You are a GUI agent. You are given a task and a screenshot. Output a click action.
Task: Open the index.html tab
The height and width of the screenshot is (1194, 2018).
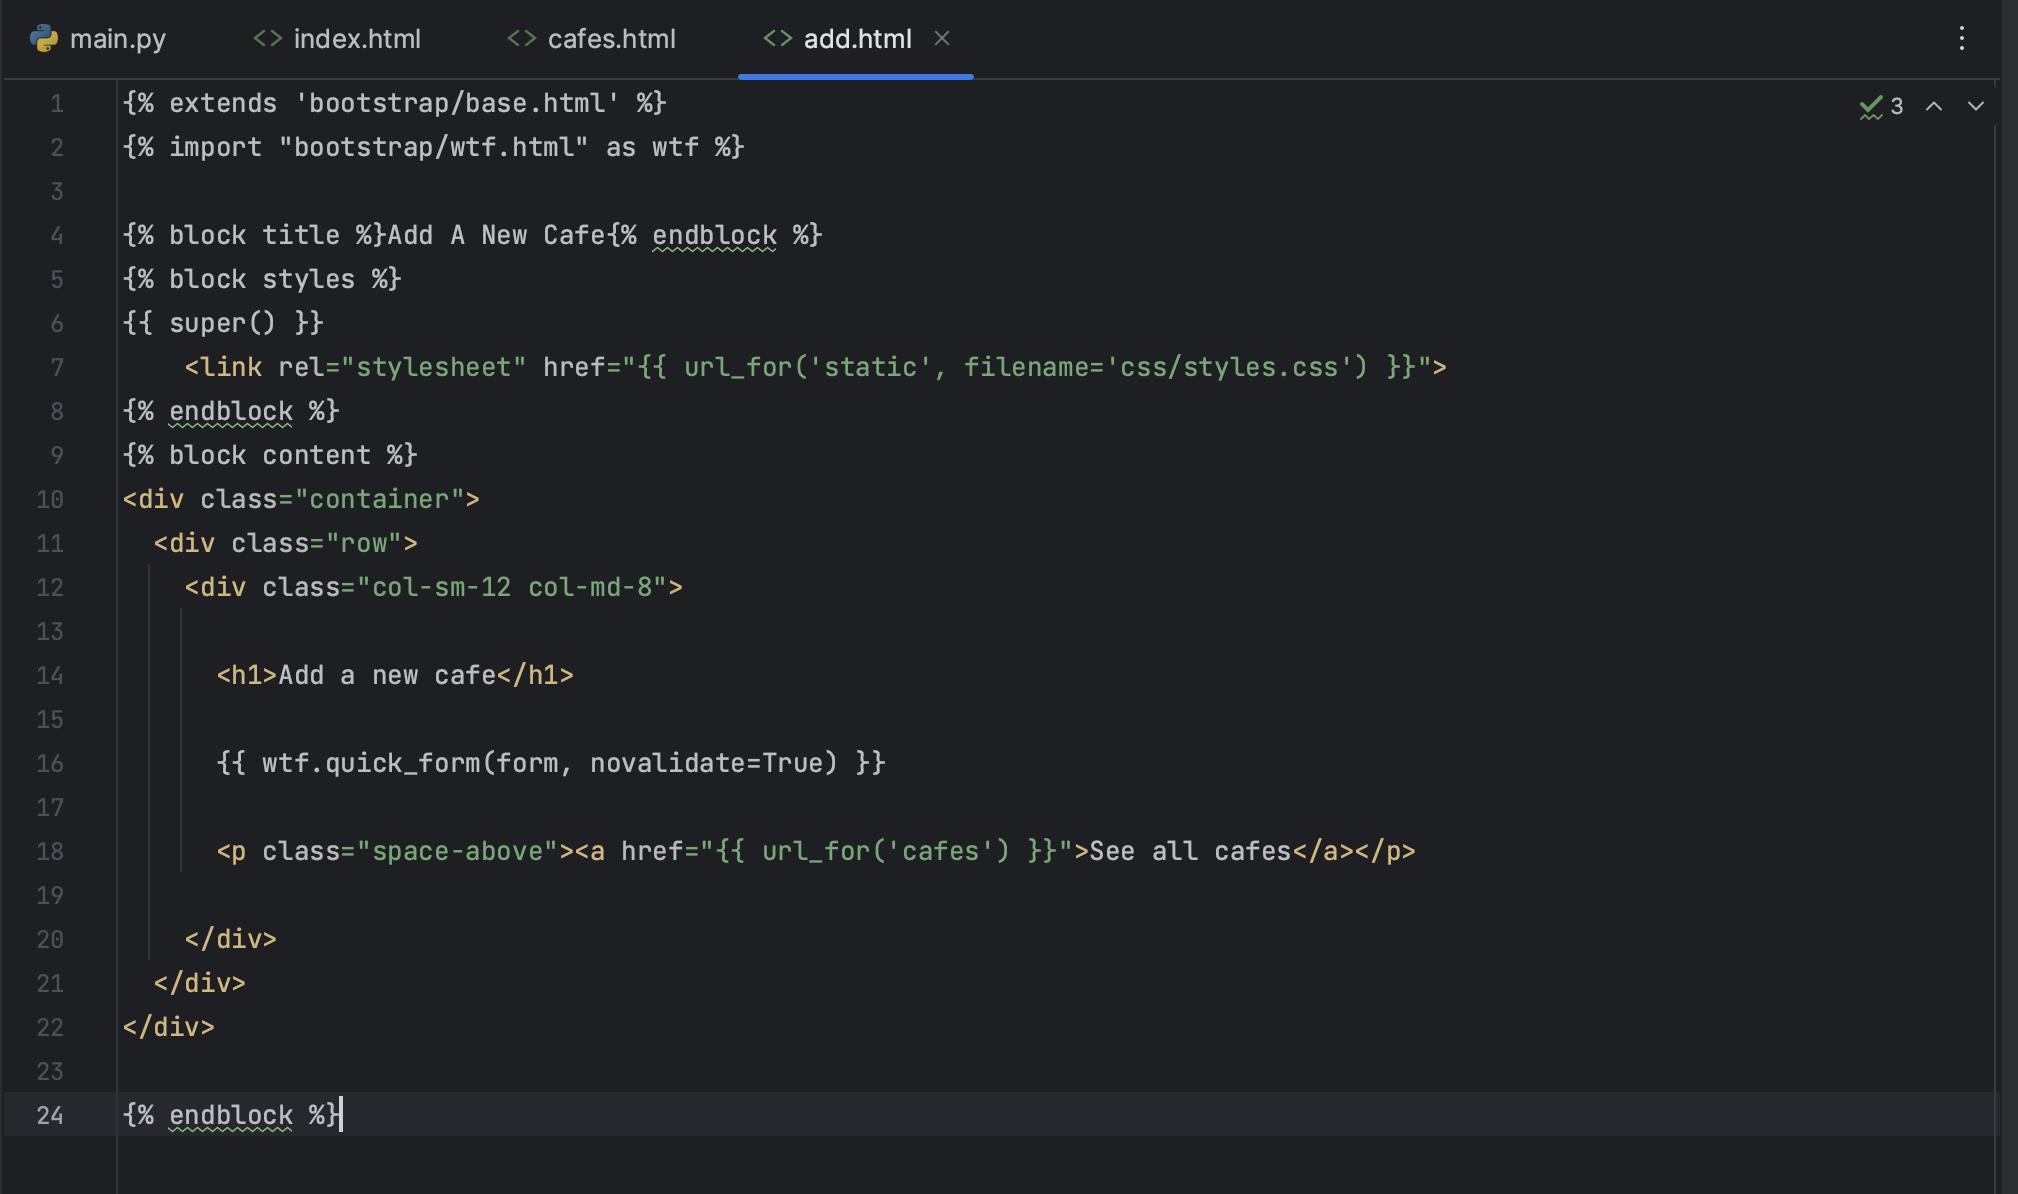coord(337,39)
